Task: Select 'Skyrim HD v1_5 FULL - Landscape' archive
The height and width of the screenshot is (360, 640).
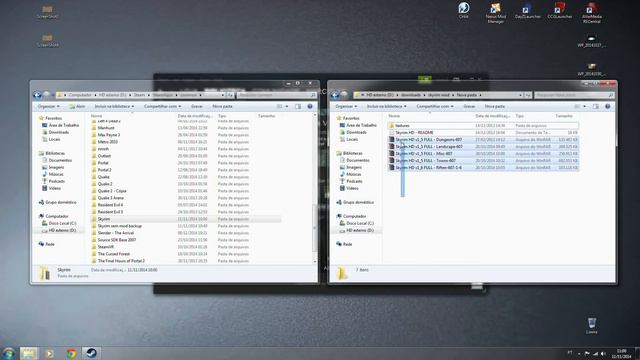Action: (483, 147)
